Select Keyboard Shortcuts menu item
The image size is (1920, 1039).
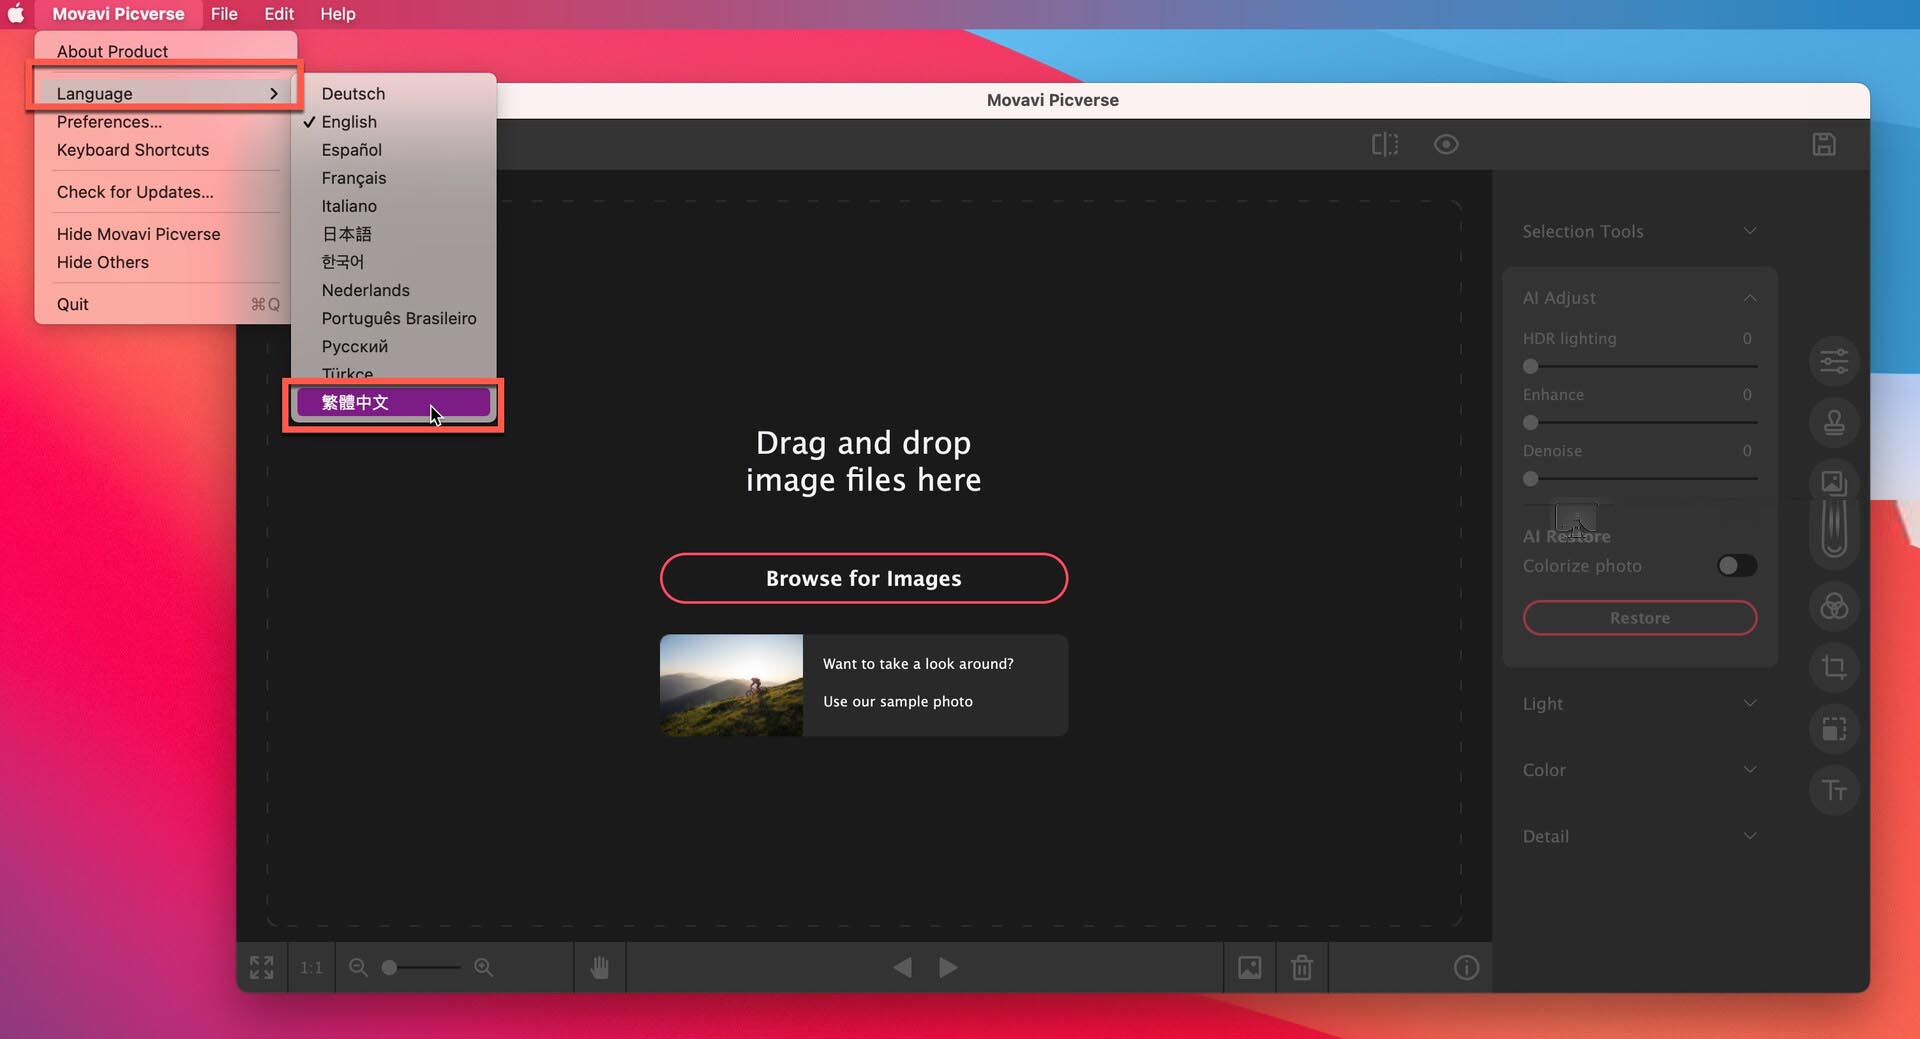tap(166, 150)
